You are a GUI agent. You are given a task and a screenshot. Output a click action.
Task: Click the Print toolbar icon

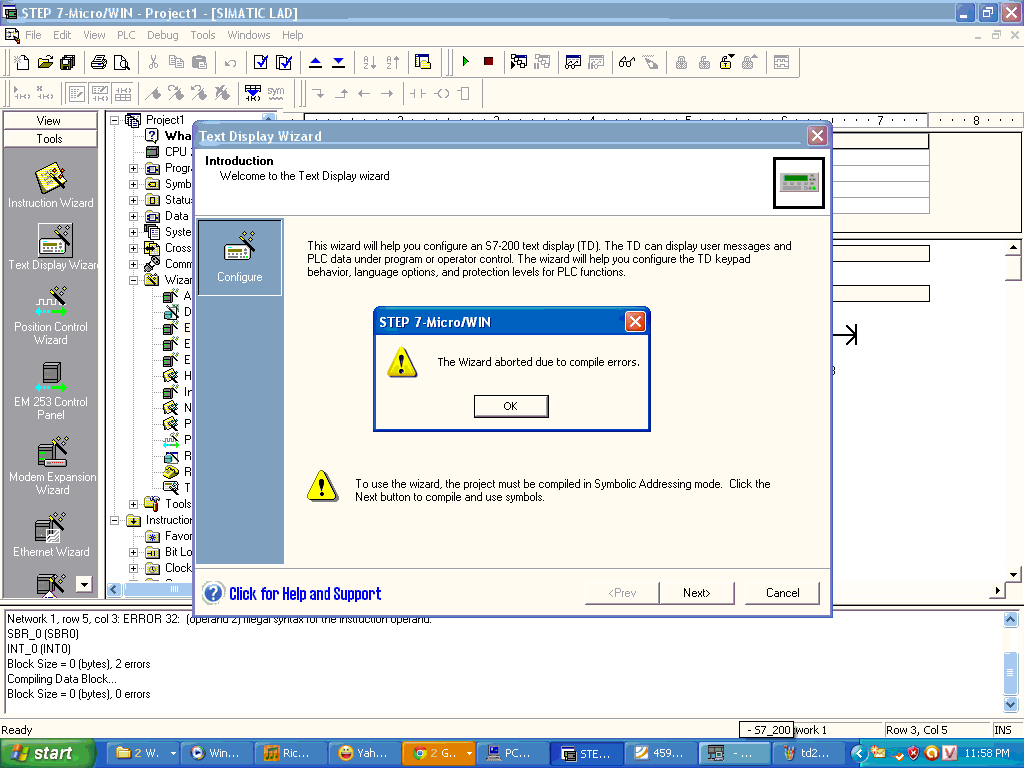pos(99,62)
